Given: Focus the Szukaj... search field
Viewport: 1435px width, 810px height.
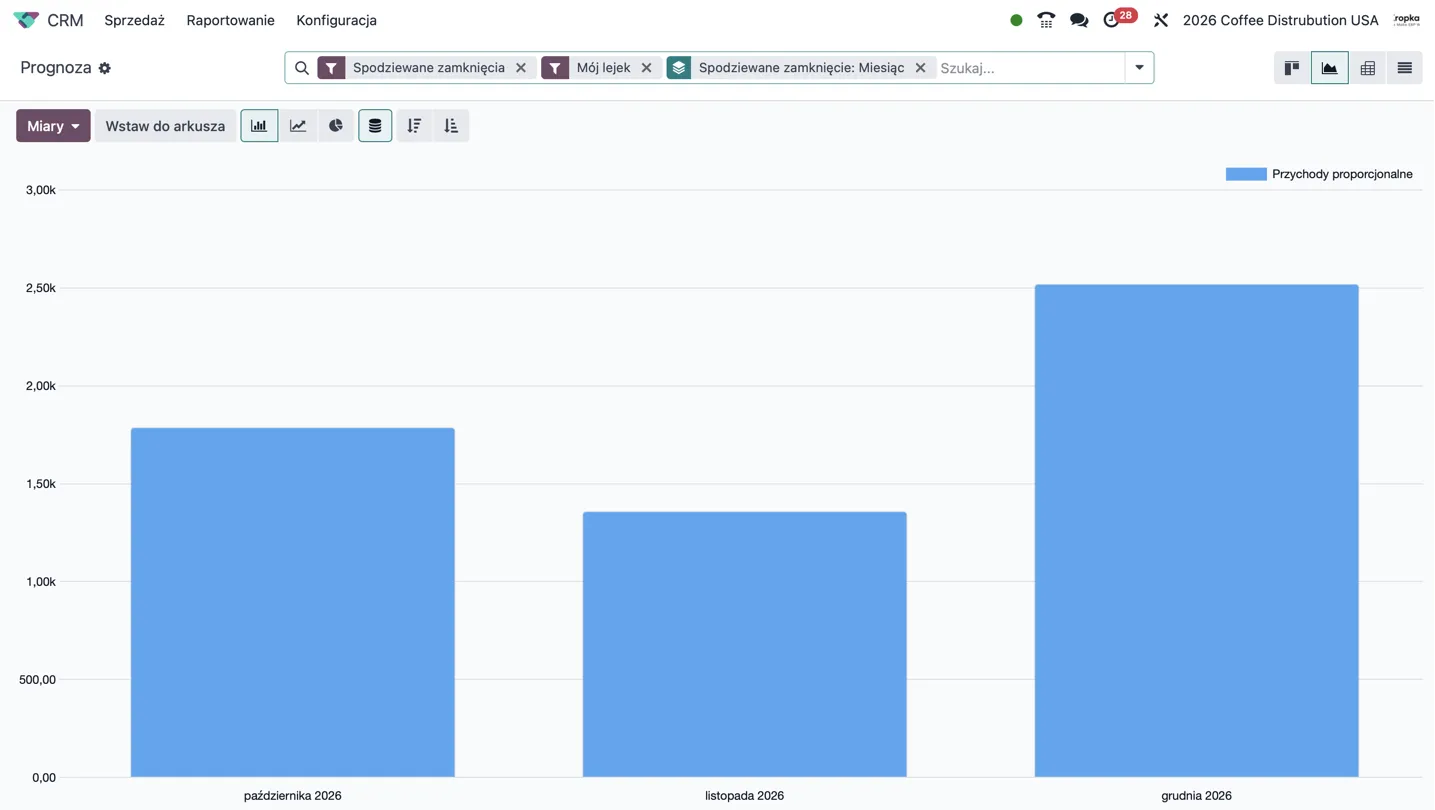Looking at the screenshot, I should pos(1030,68).
